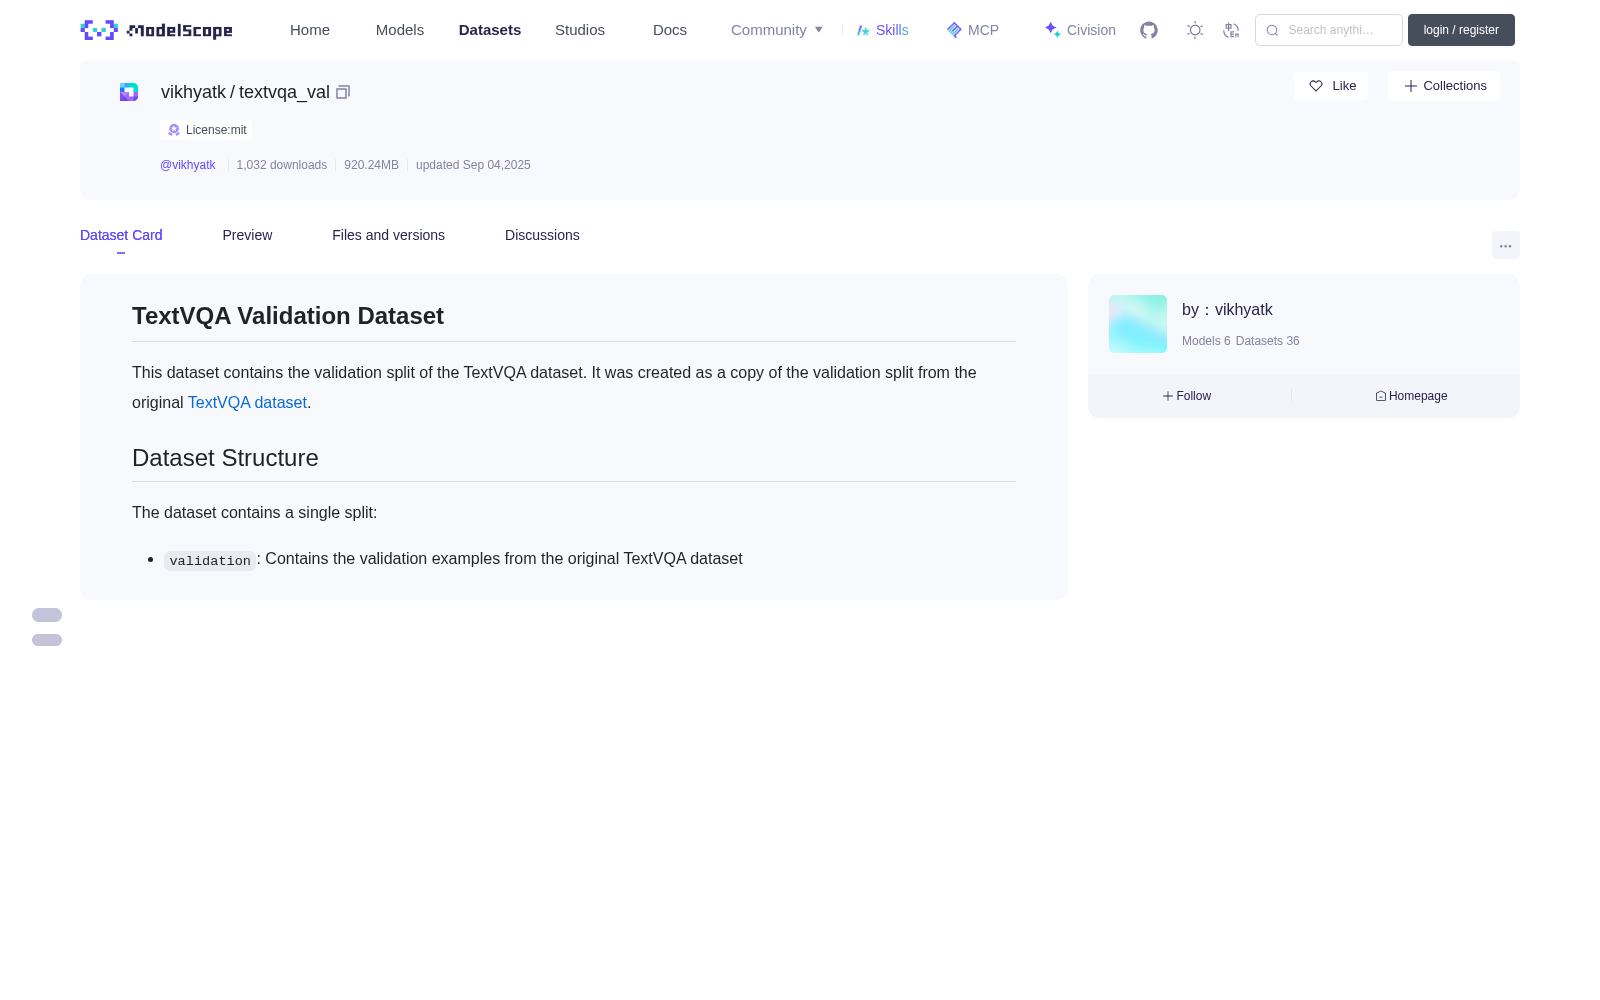This screenshot has width=1600, height=1000.
Task: Switch to Files and versions tab
Action: [388, 235]
